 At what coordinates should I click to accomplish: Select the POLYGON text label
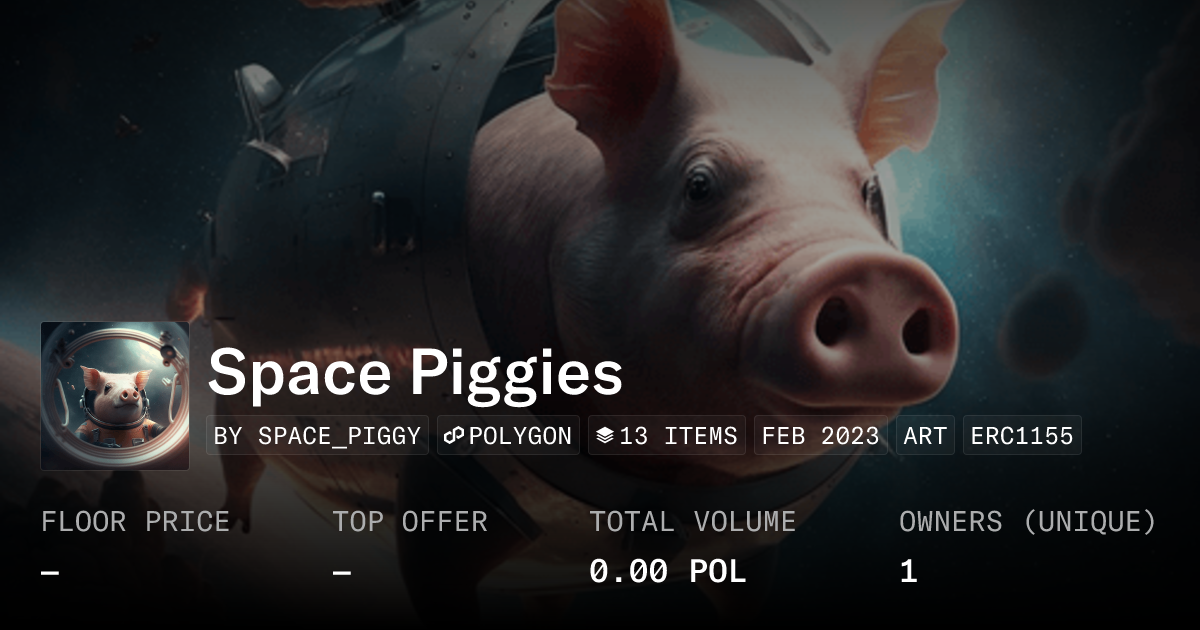tap(520, 436)
